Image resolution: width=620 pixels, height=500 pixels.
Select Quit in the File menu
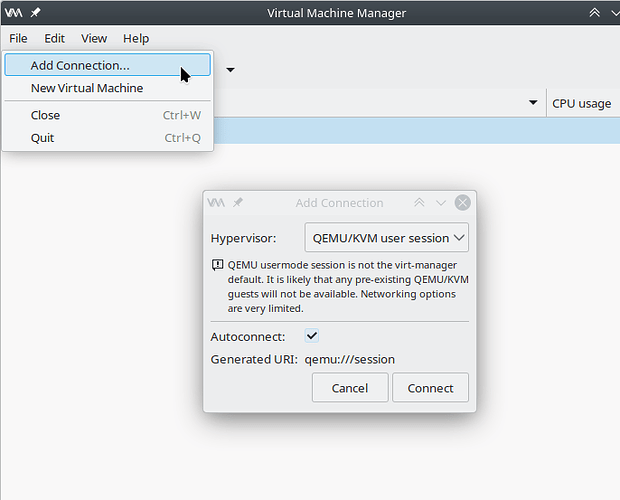[x=108, y=138]
